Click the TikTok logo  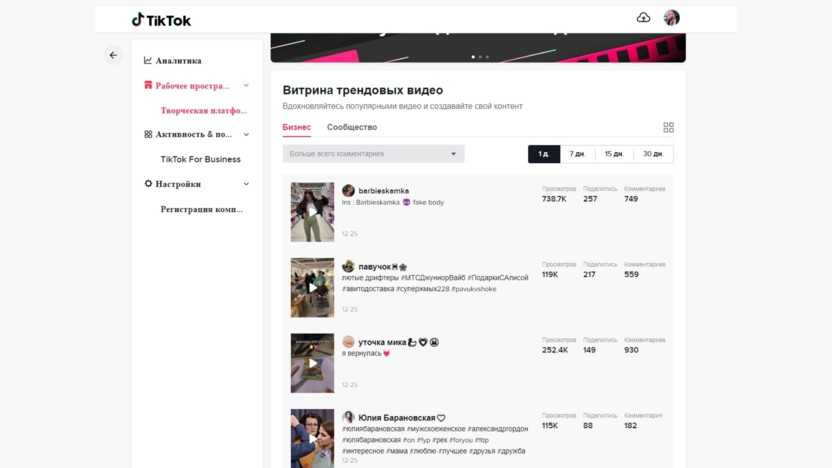click(161, 20)
